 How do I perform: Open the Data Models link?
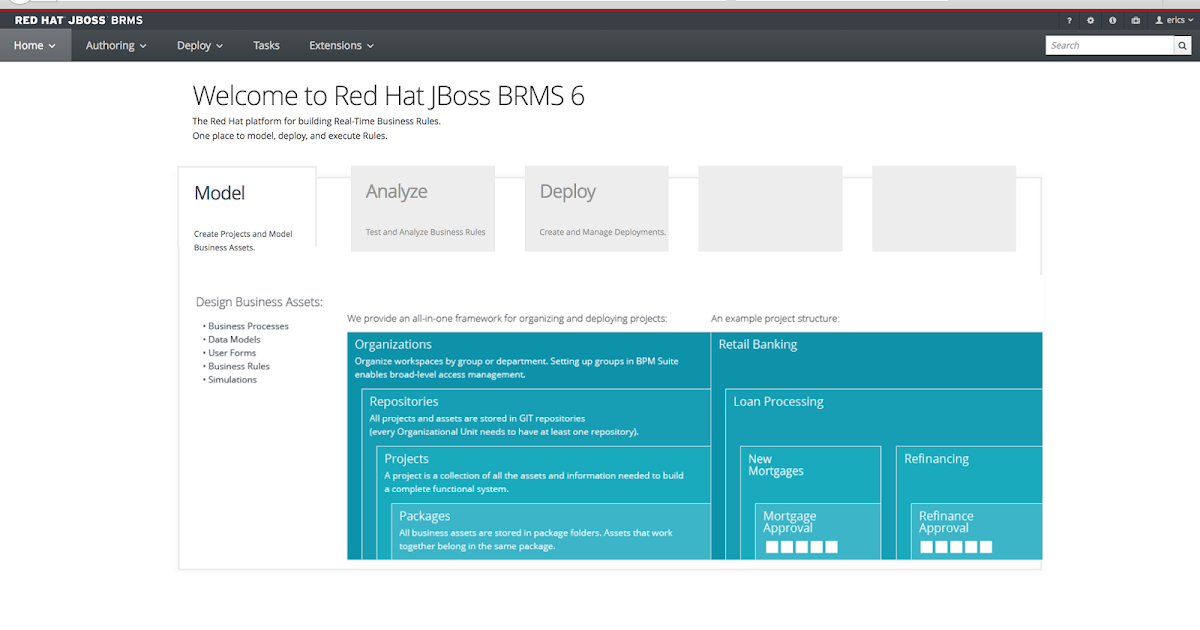tap(237, 339)
